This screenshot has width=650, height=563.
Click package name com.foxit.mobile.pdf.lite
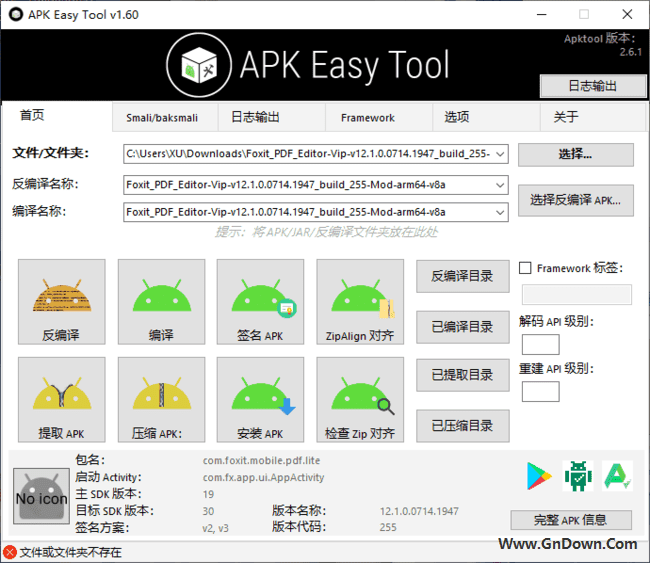point(261,461)
